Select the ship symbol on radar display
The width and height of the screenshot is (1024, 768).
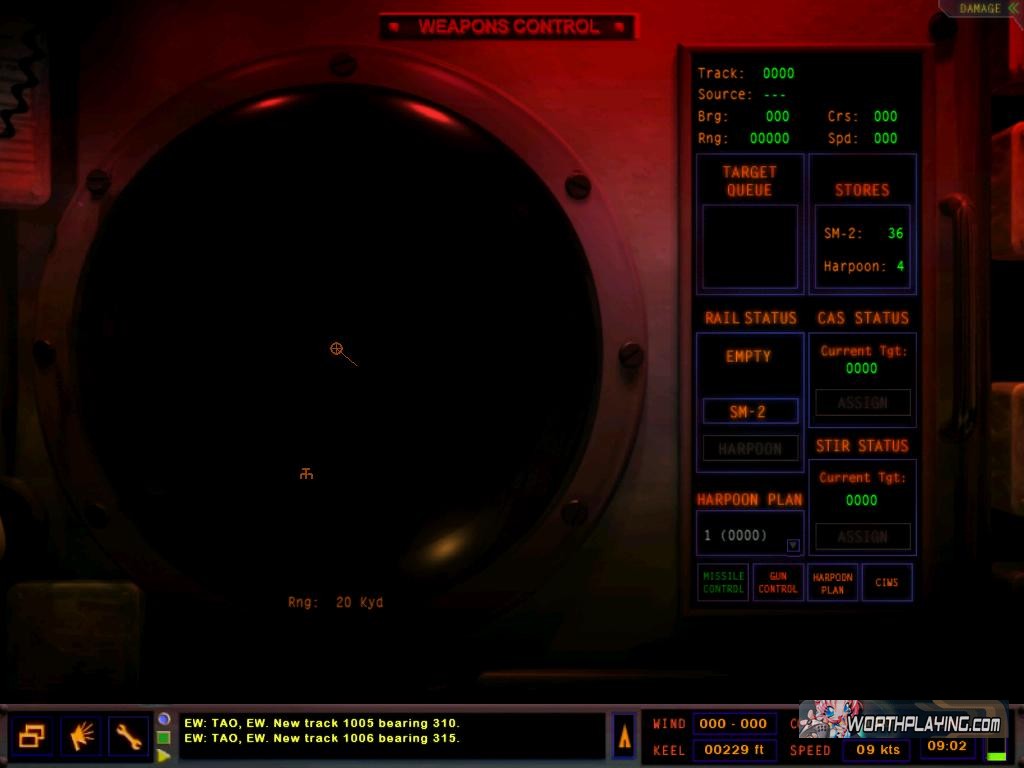[306, 474]
